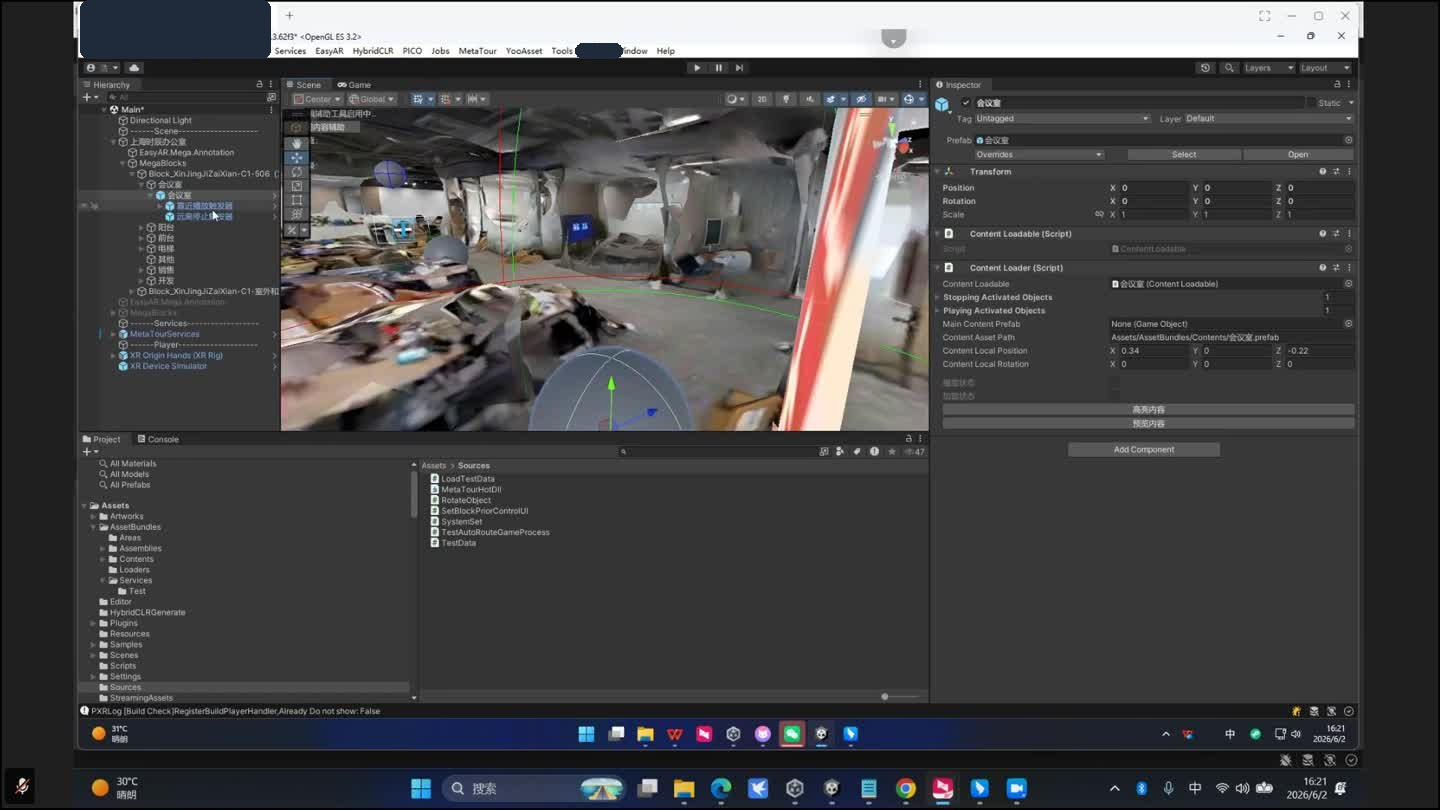Open the Help menu
The image size is (1440, 810).
[x=665, y=51]
